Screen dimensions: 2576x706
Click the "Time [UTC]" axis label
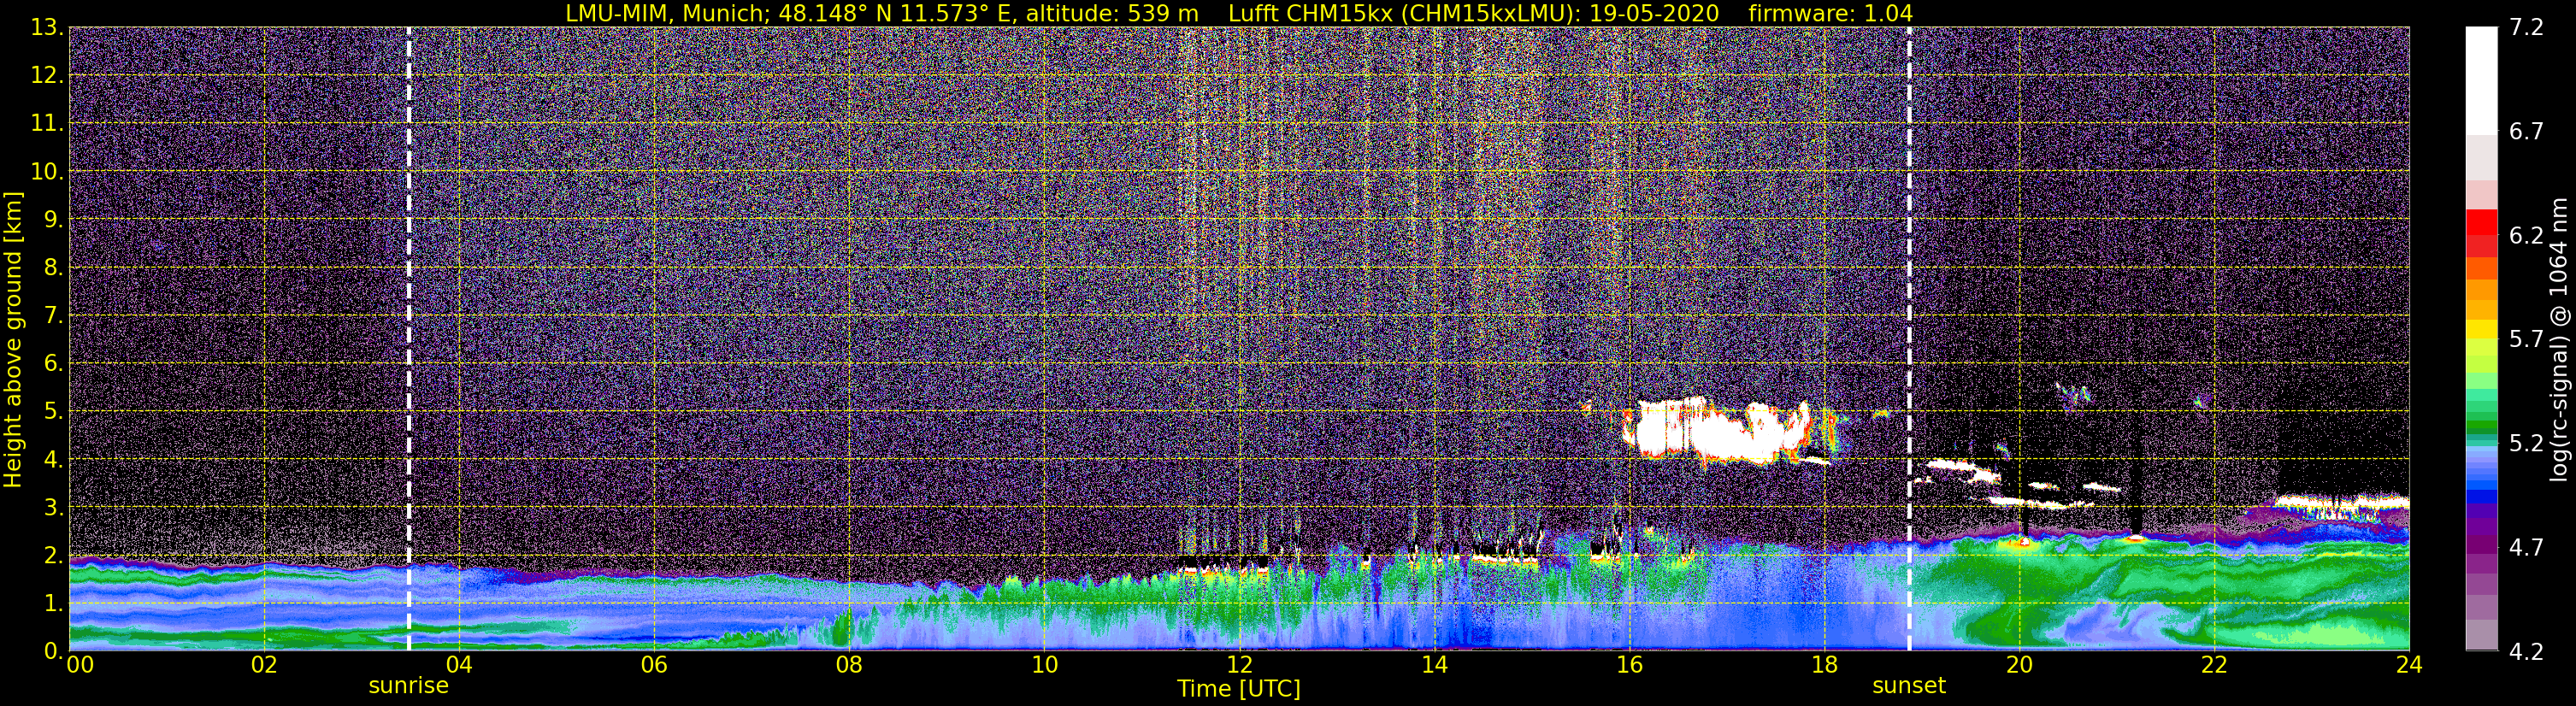coord(1239,689)
